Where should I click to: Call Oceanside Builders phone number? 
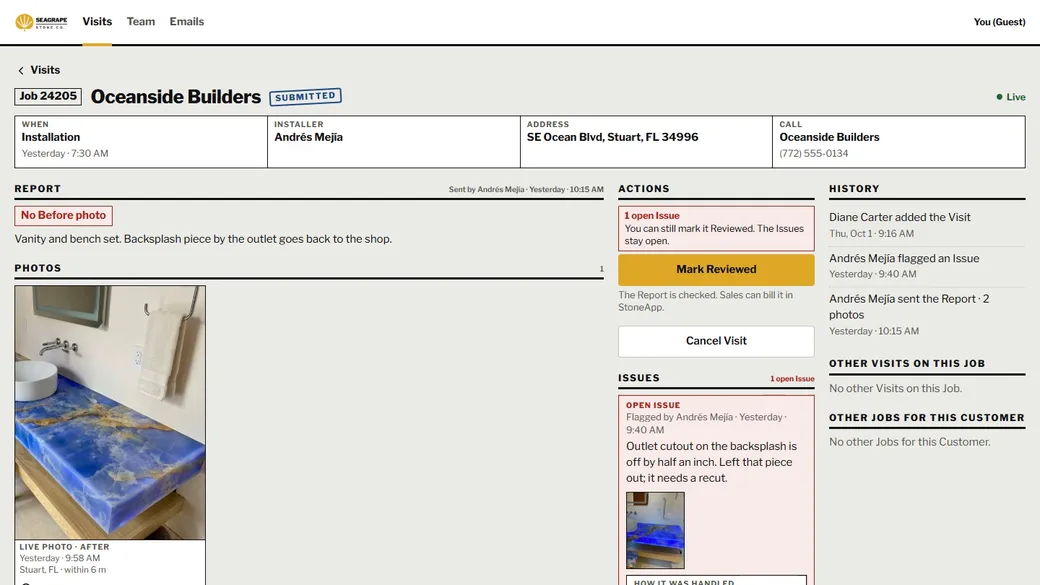pos(813,153)
